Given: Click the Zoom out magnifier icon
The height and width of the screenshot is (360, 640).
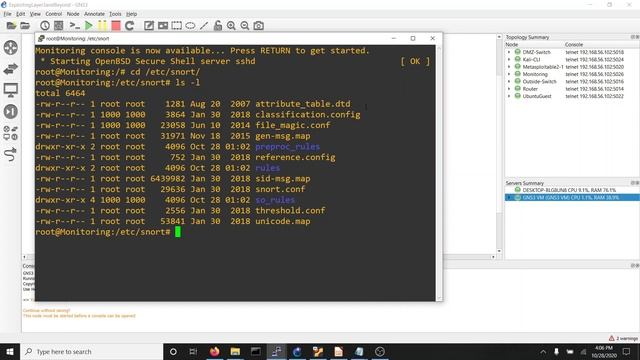Looking at the screenshot, I should tap(244, 26).
